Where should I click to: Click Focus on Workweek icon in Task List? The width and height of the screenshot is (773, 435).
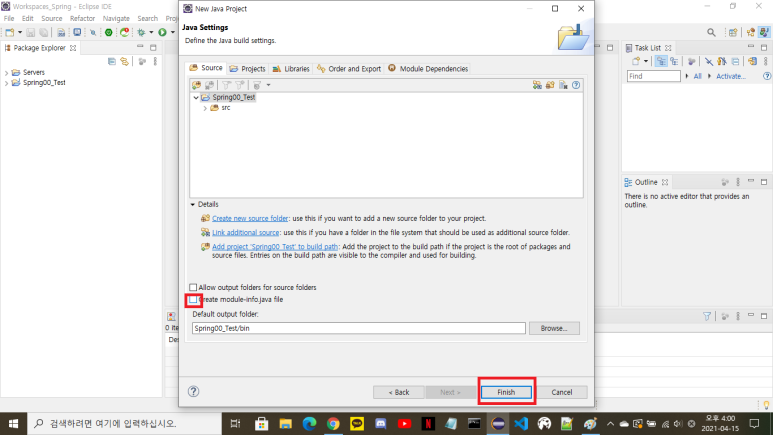(692, 61)
